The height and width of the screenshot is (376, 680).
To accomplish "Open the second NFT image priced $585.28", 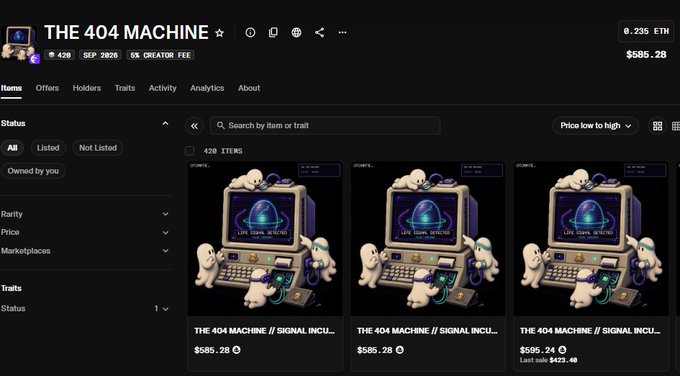I will coord(428,239).
